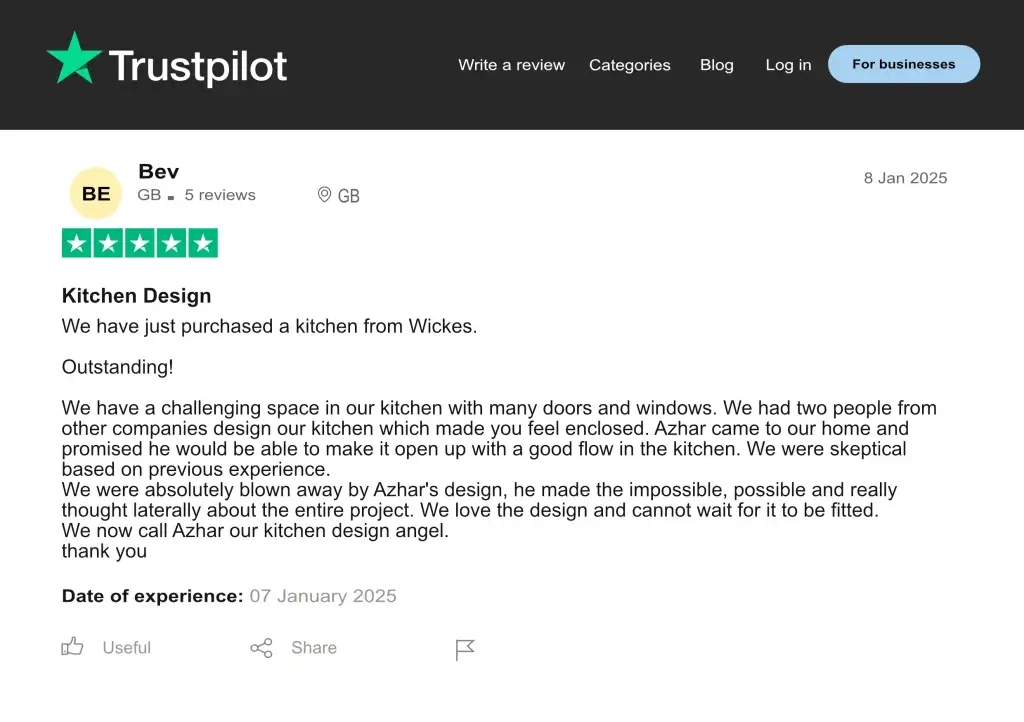Click the third star of the review rating
Viewport: 1024px width, 722px height.
pyautogui.click(x=140, y=242)
